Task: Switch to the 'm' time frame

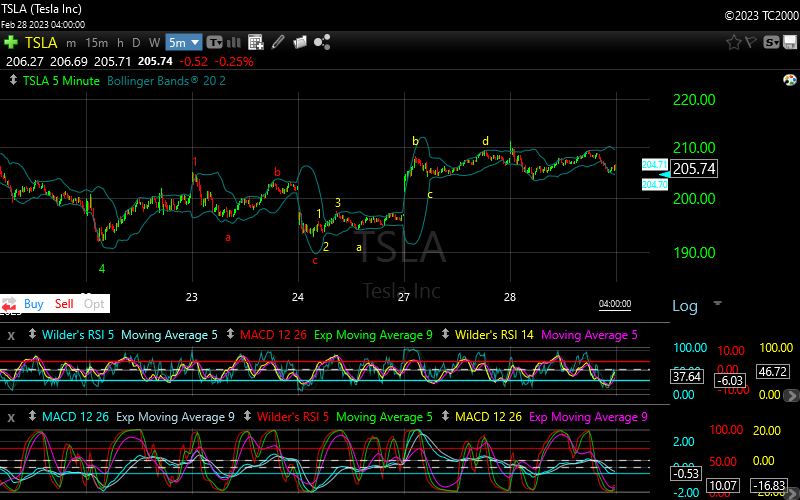Action: pyautogui.click(x=71, y=43)
